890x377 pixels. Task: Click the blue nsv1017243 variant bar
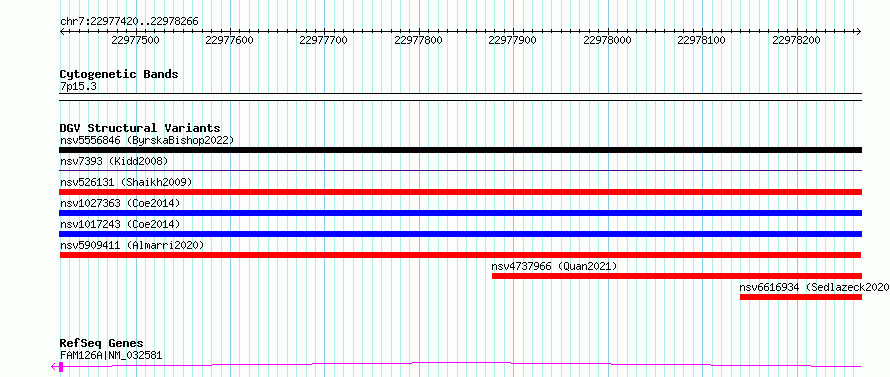click(x=460, y=234)
